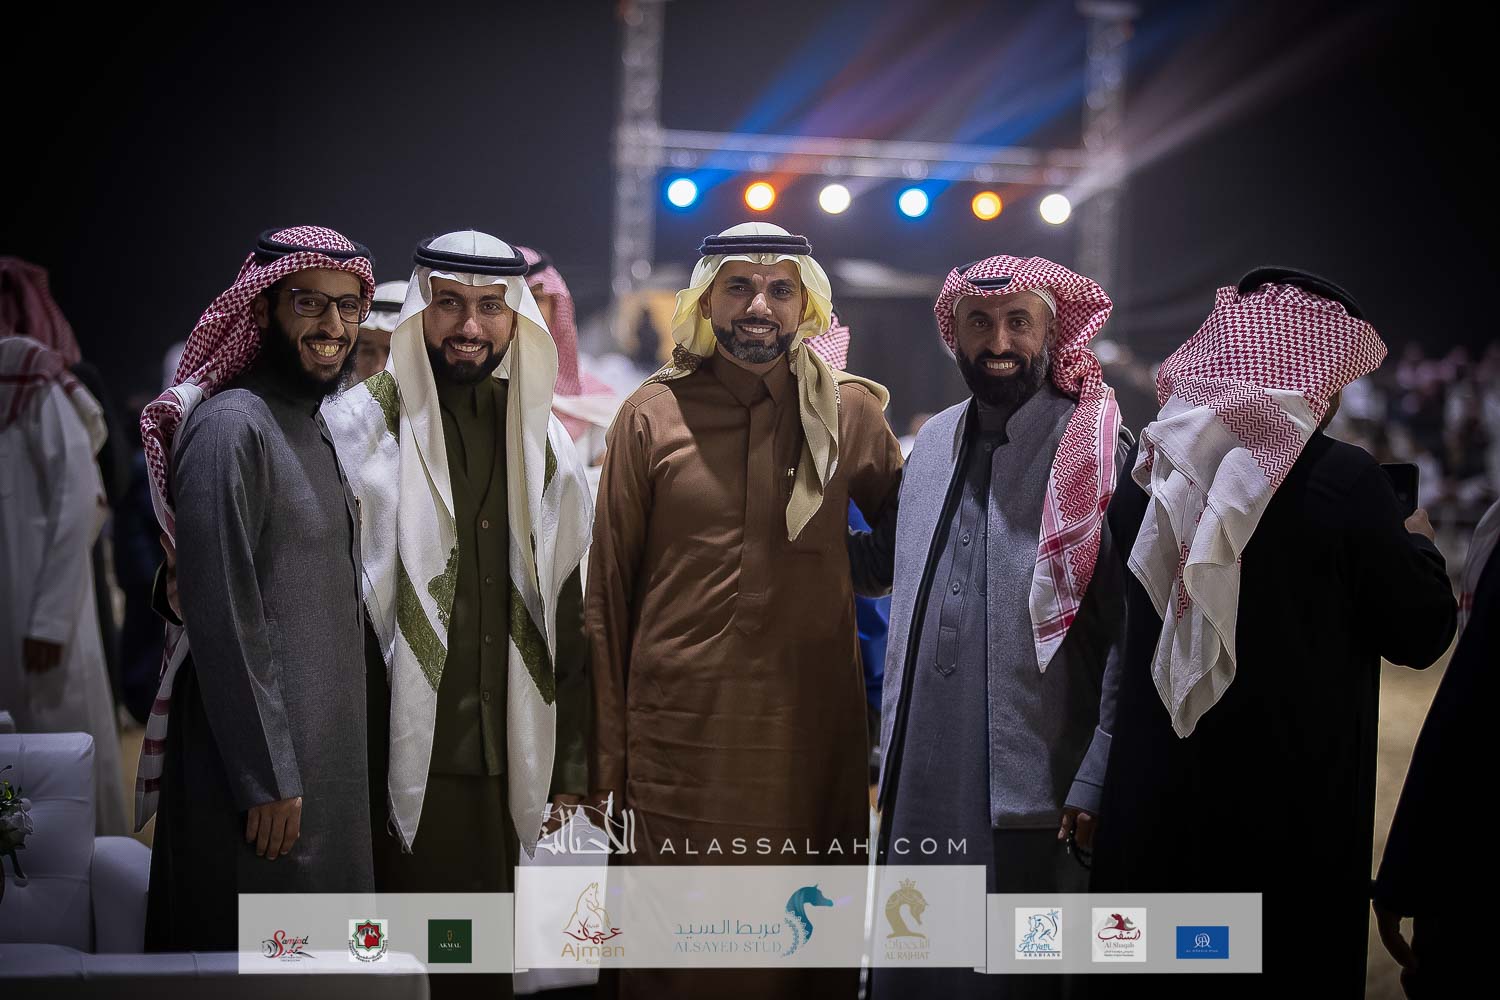1500x1000 pixels.
Task: Click the blue square sponsor logo
Action: [1202, 941]
